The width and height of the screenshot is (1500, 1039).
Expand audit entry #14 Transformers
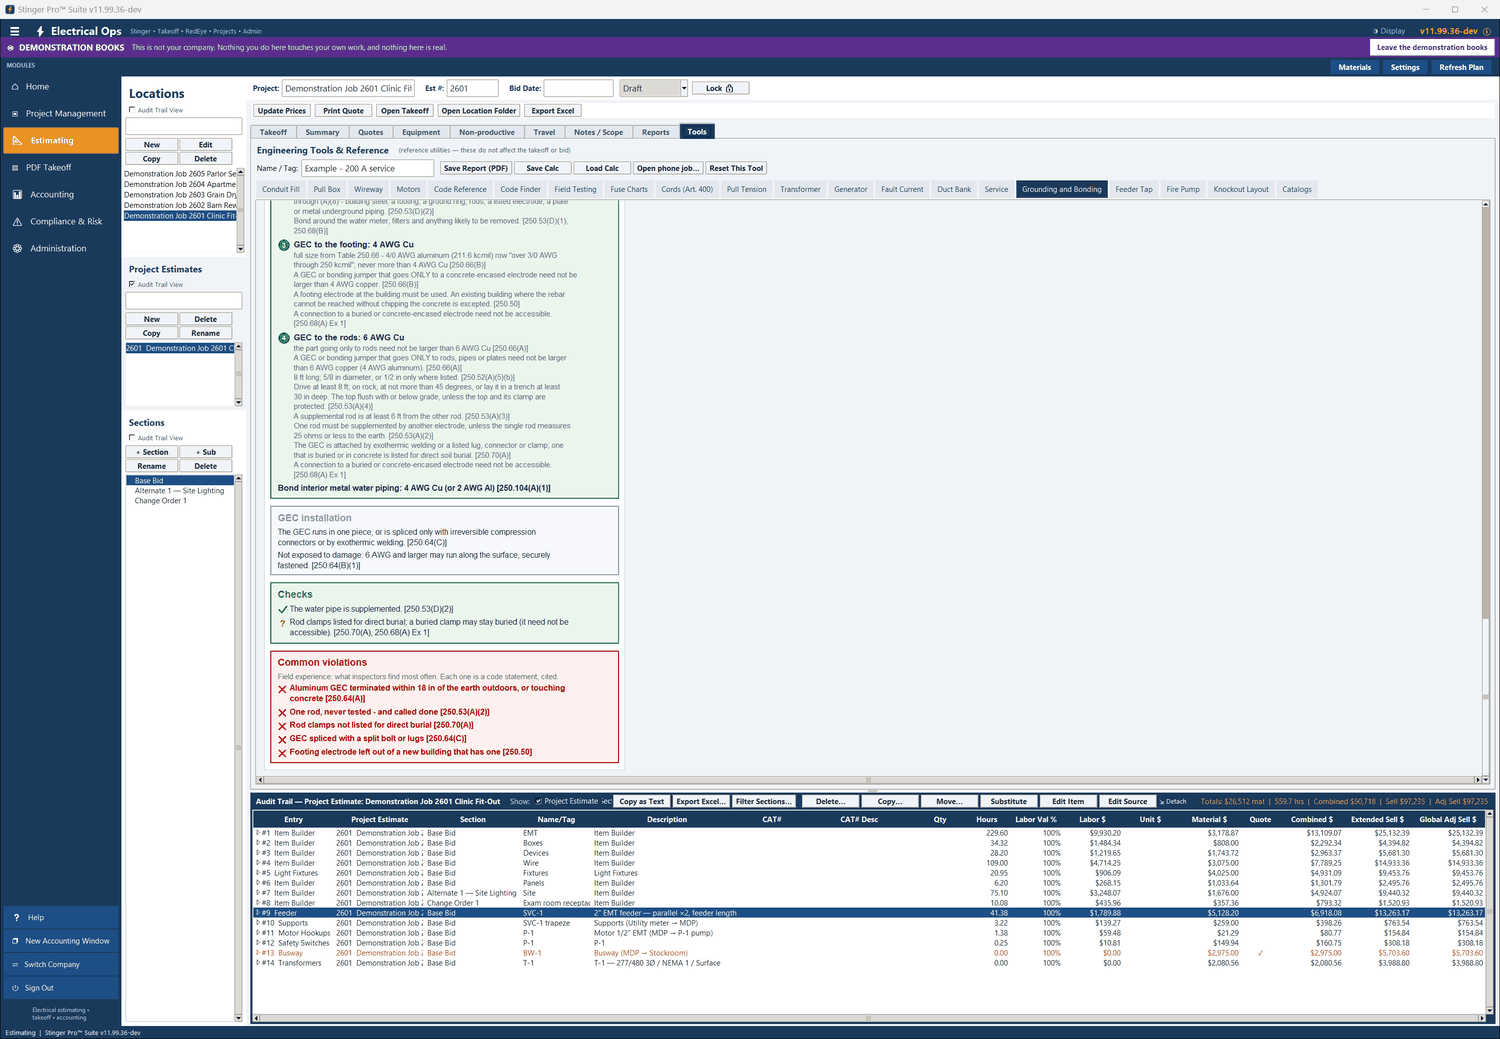[258, 963]
